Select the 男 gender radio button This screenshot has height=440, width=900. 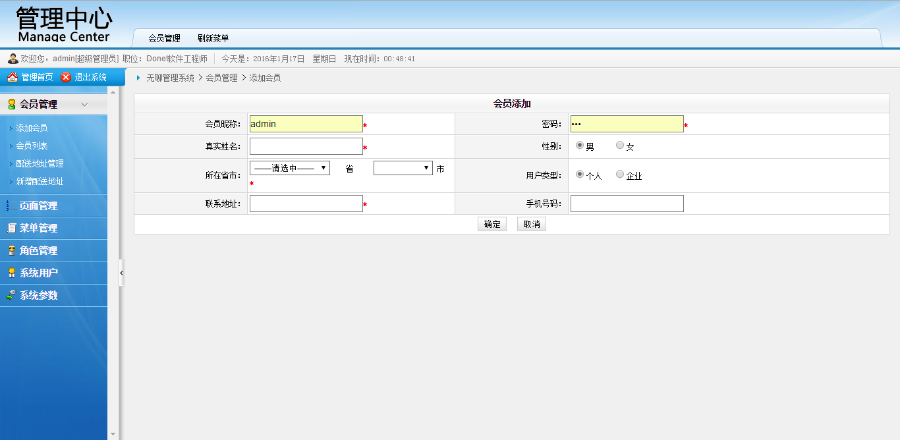pos(580,145)
